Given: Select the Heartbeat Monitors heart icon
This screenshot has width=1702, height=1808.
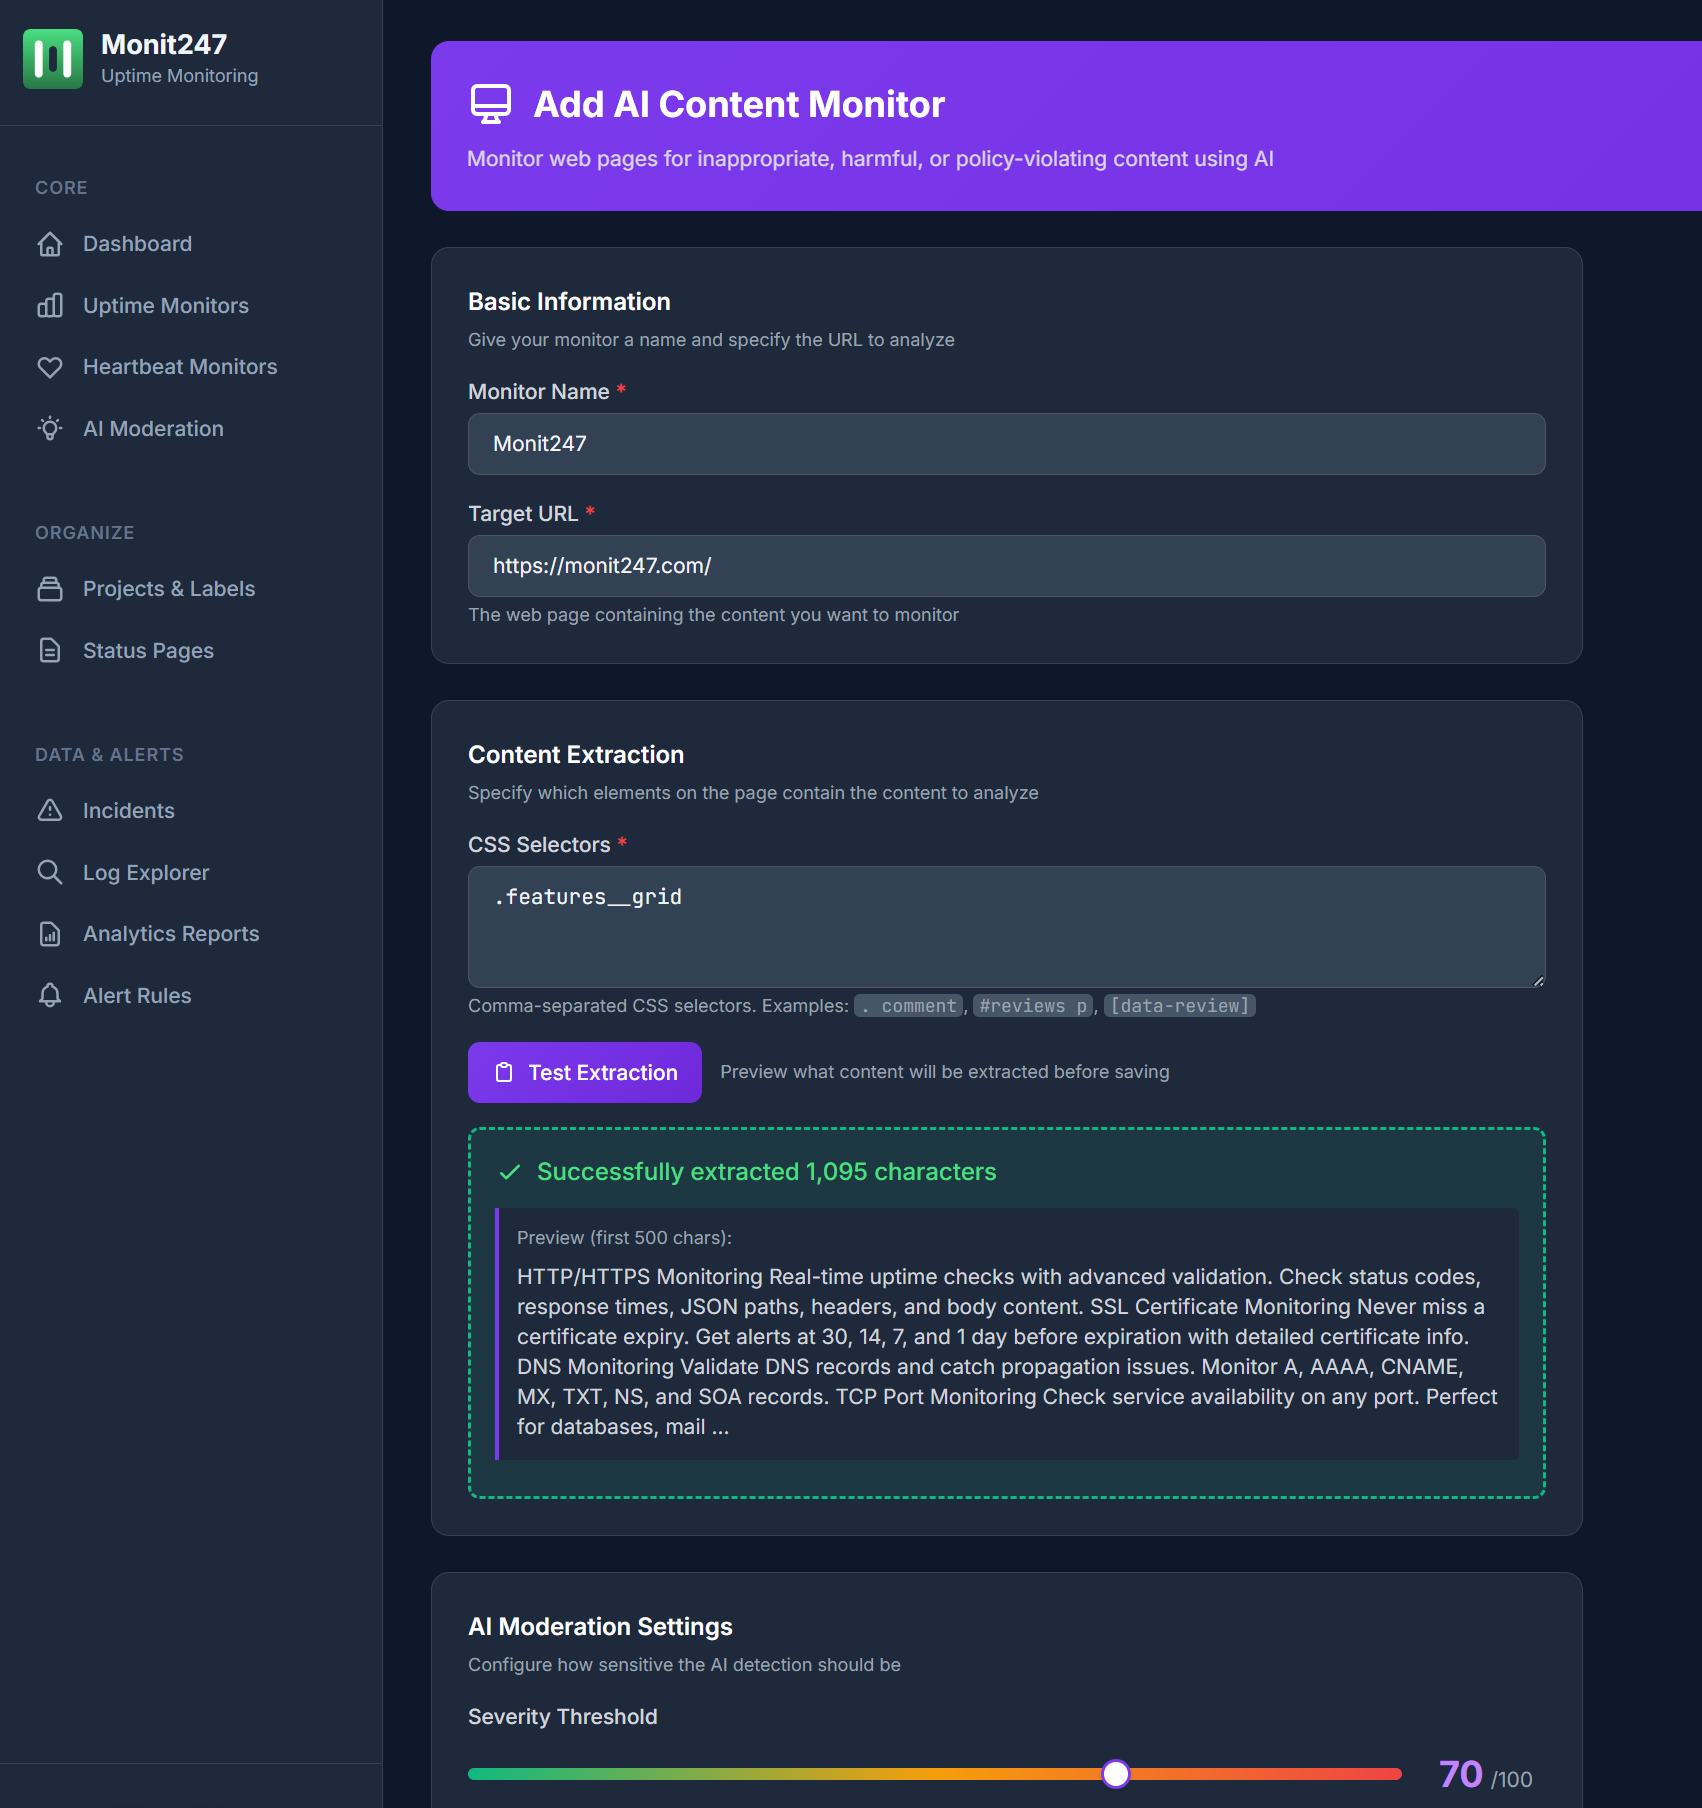Looking at the screenshot, I should [51, 367].
